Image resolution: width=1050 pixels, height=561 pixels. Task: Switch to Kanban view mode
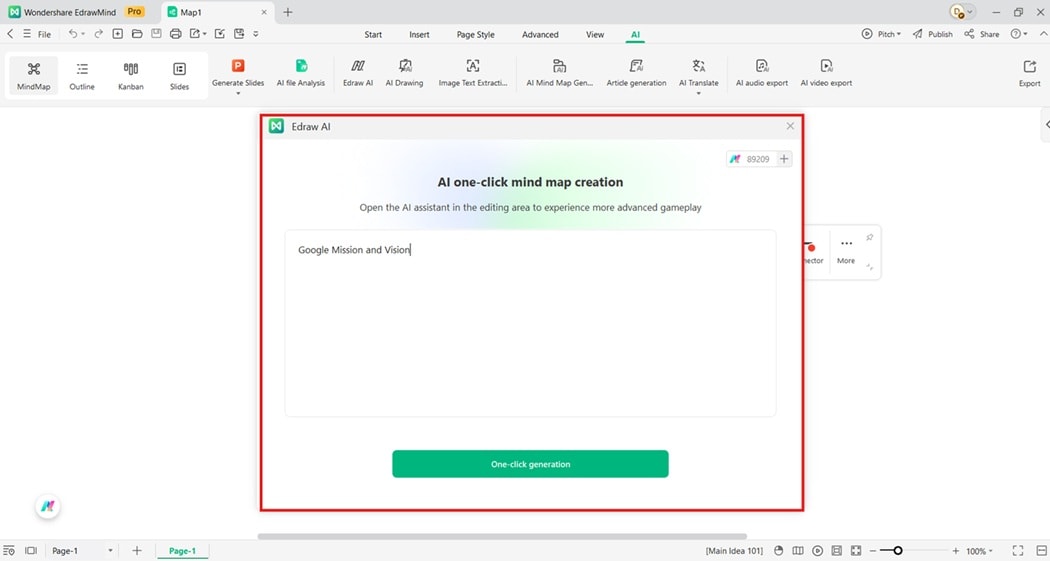(131, 76)
